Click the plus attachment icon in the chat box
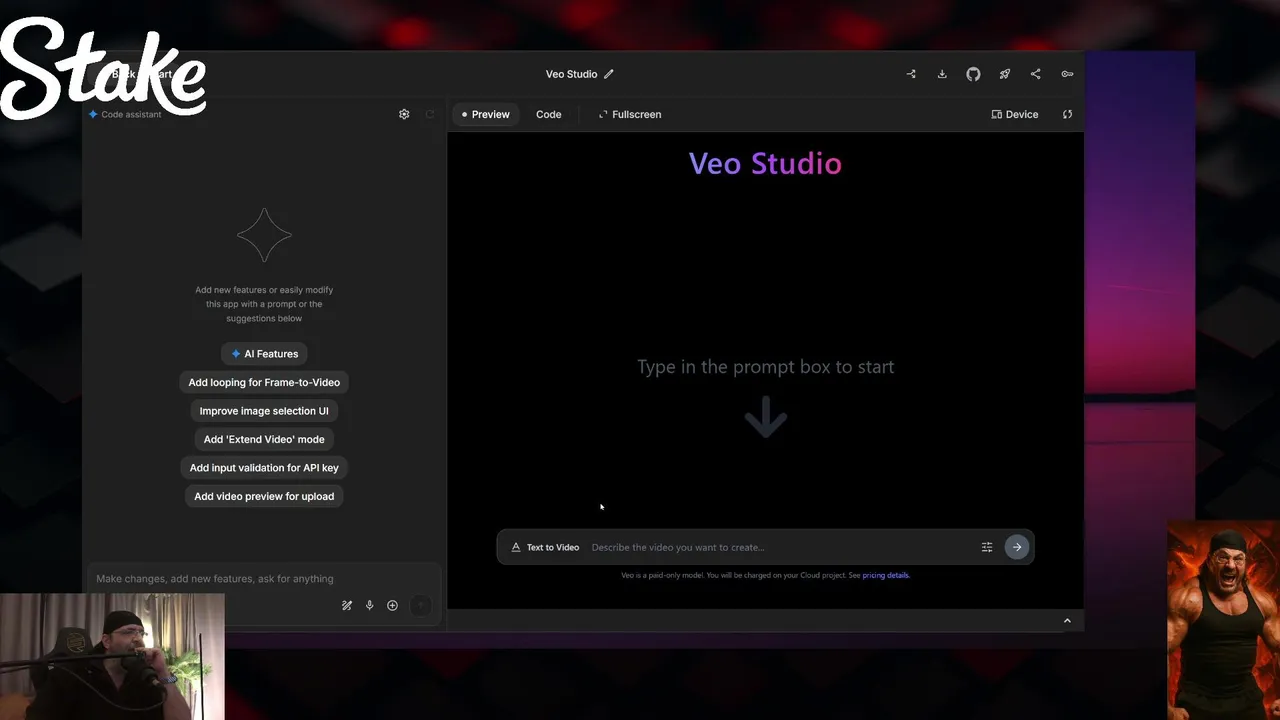 pos(392,605)
